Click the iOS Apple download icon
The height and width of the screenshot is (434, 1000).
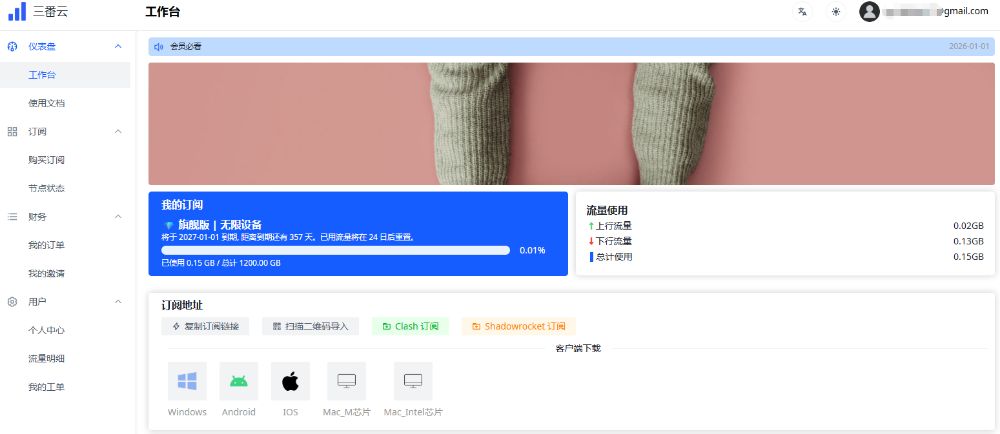290,381
